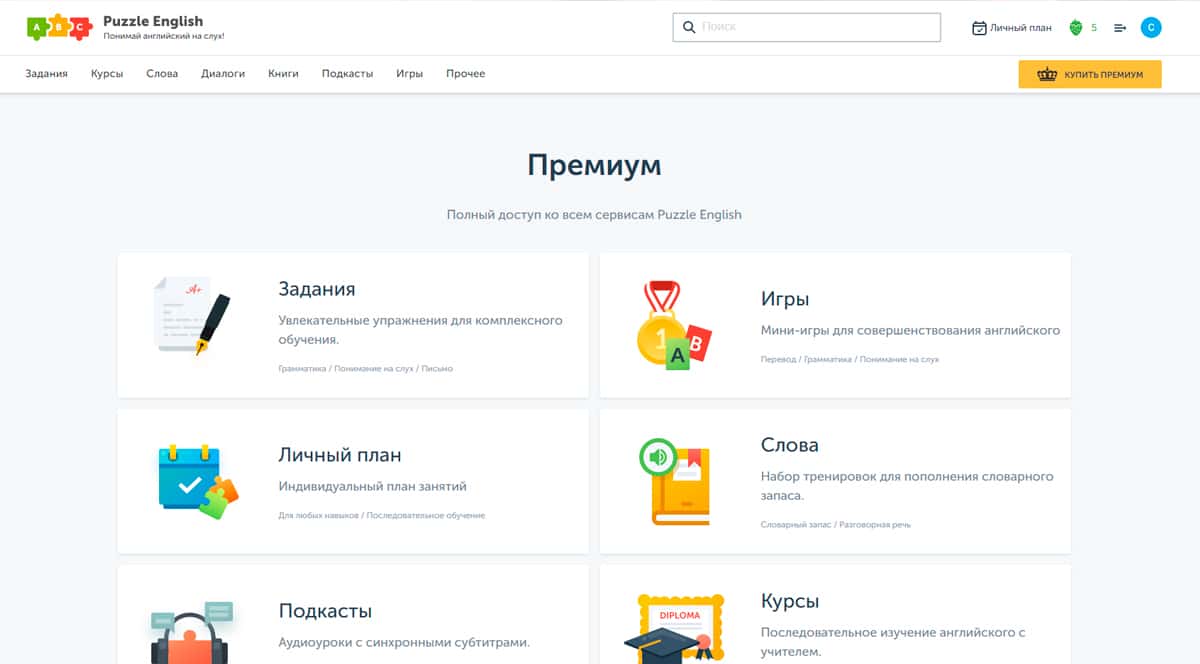Click the diploma Курсы icon
The width and height of the screenshot is (1200, 664).
click(x=674, y=628)
